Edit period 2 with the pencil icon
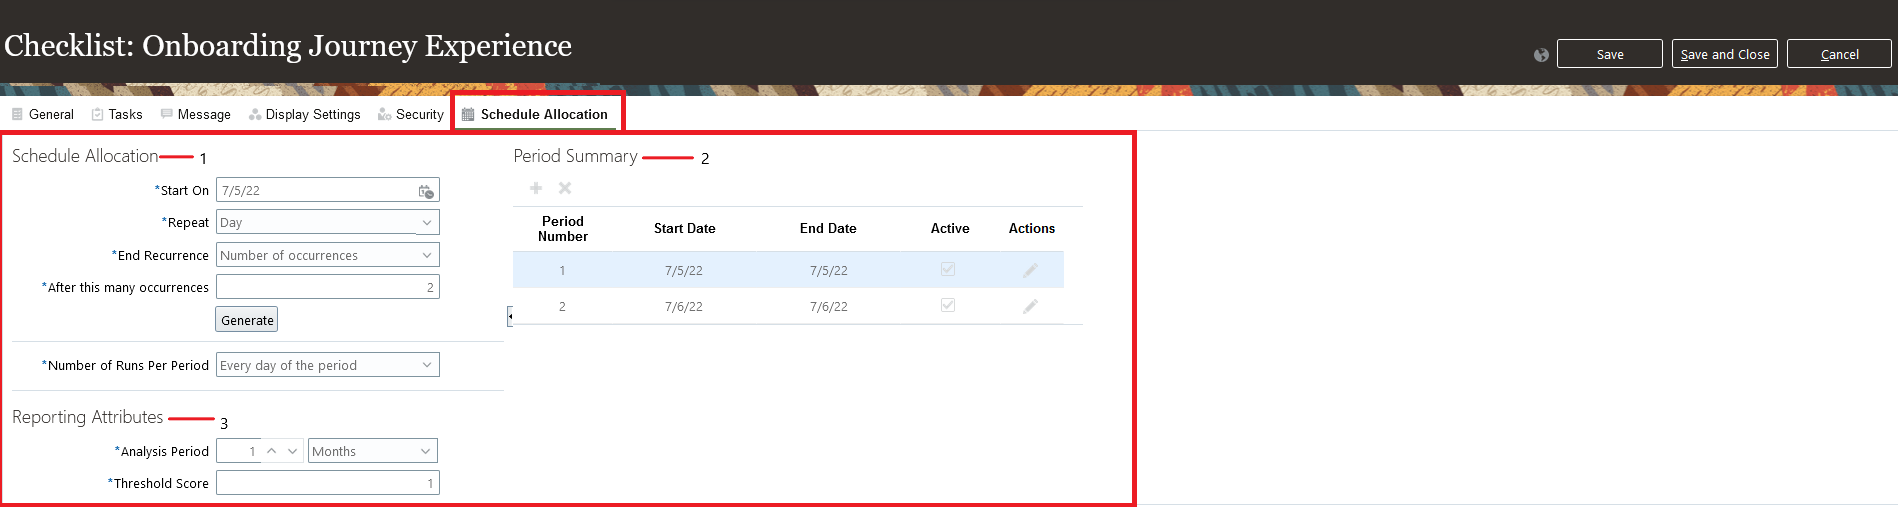1898x507 pixels. coord(1031,306)
